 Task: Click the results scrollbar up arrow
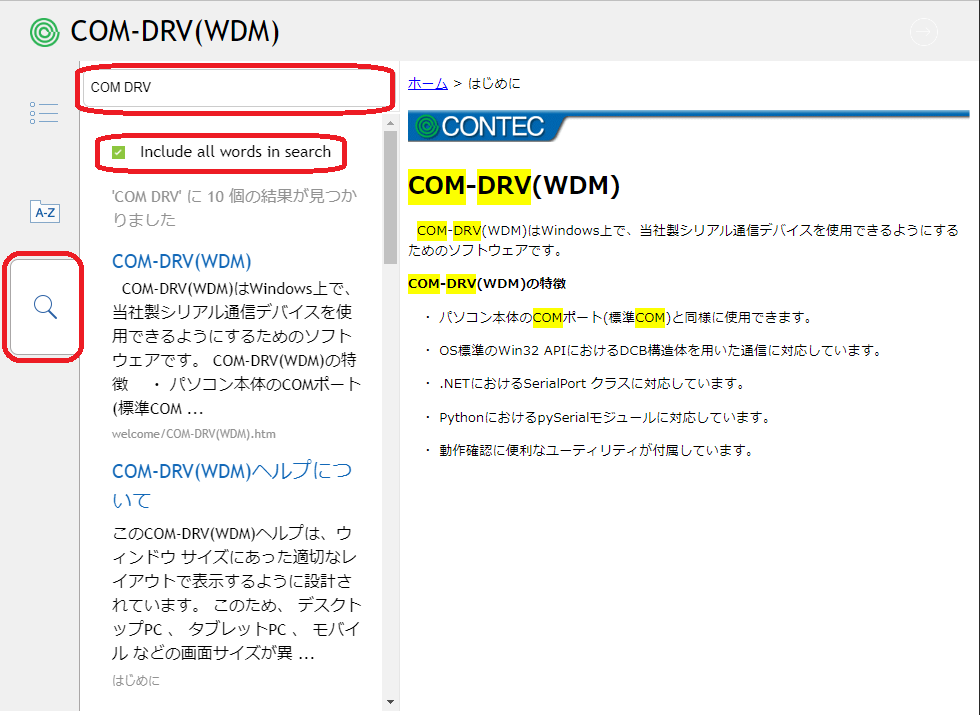click(391, 123)
